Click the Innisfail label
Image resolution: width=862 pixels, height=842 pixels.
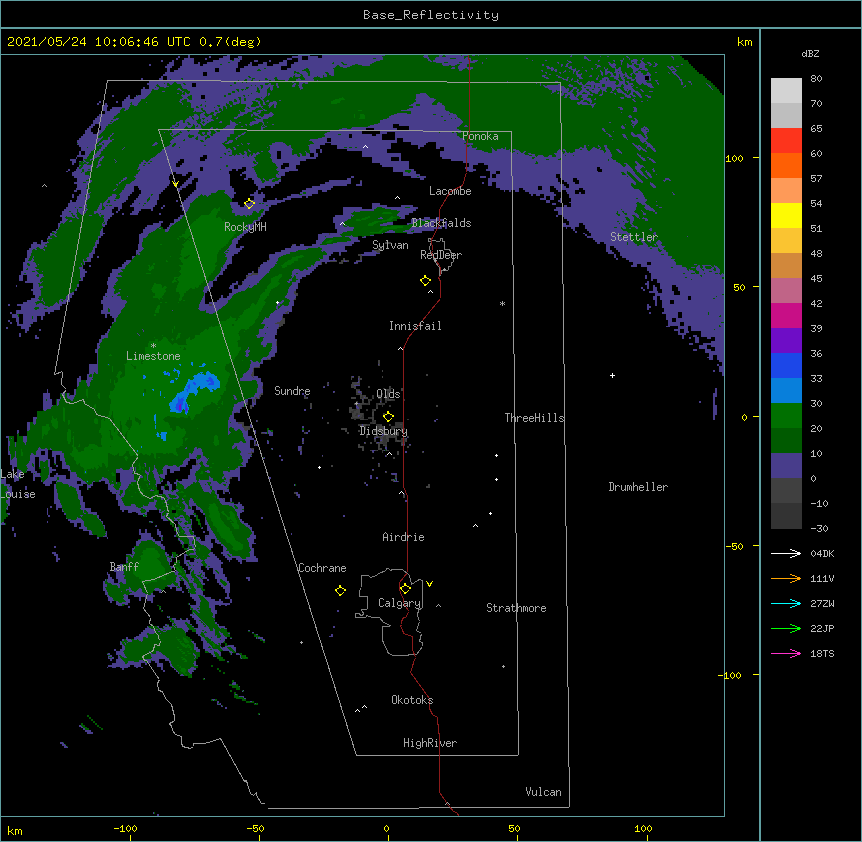(x=415, y=326)
